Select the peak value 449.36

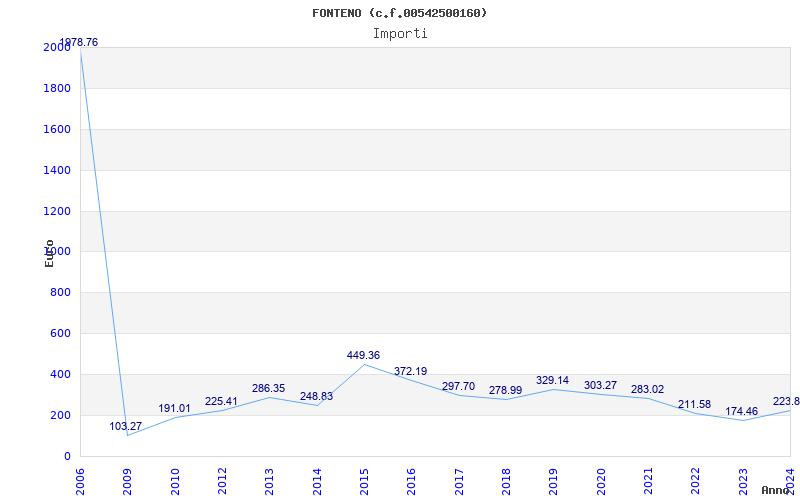(x=363, y=355)
